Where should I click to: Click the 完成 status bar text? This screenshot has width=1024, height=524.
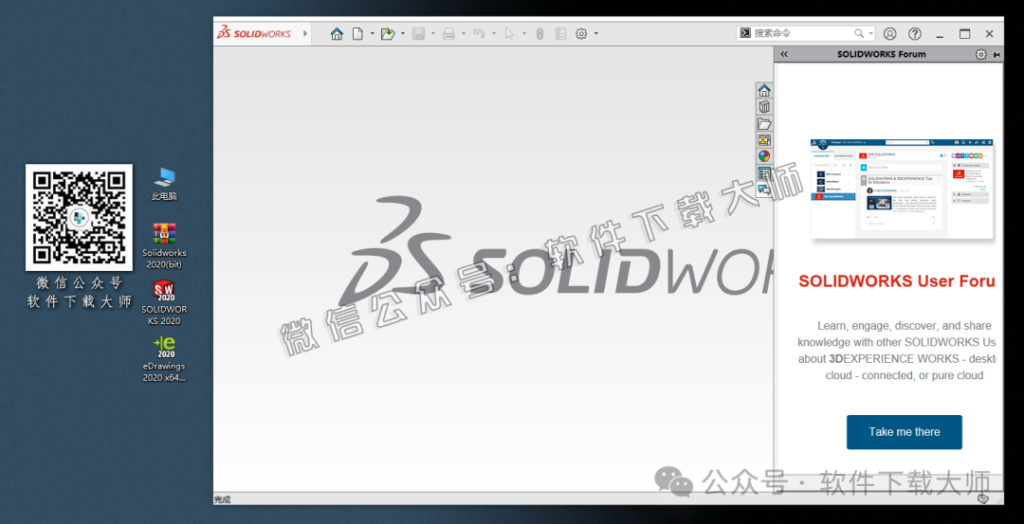point(223,500)
